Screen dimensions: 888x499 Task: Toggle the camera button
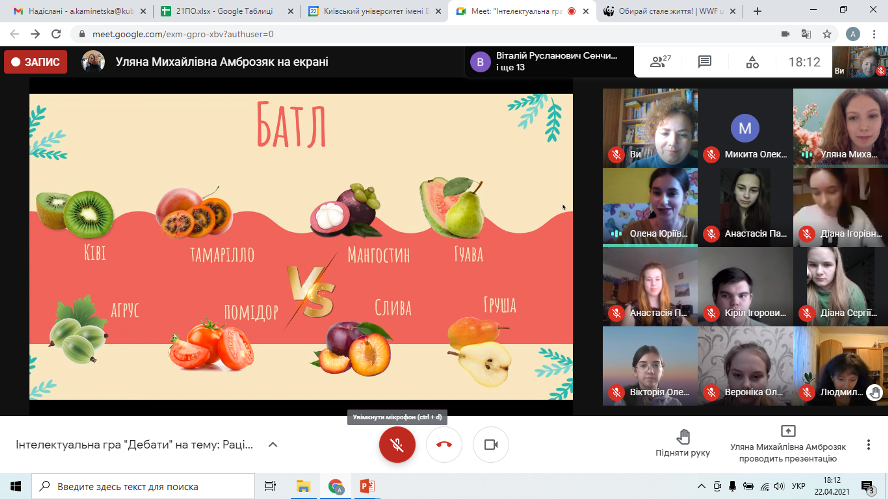click(490, 445)
